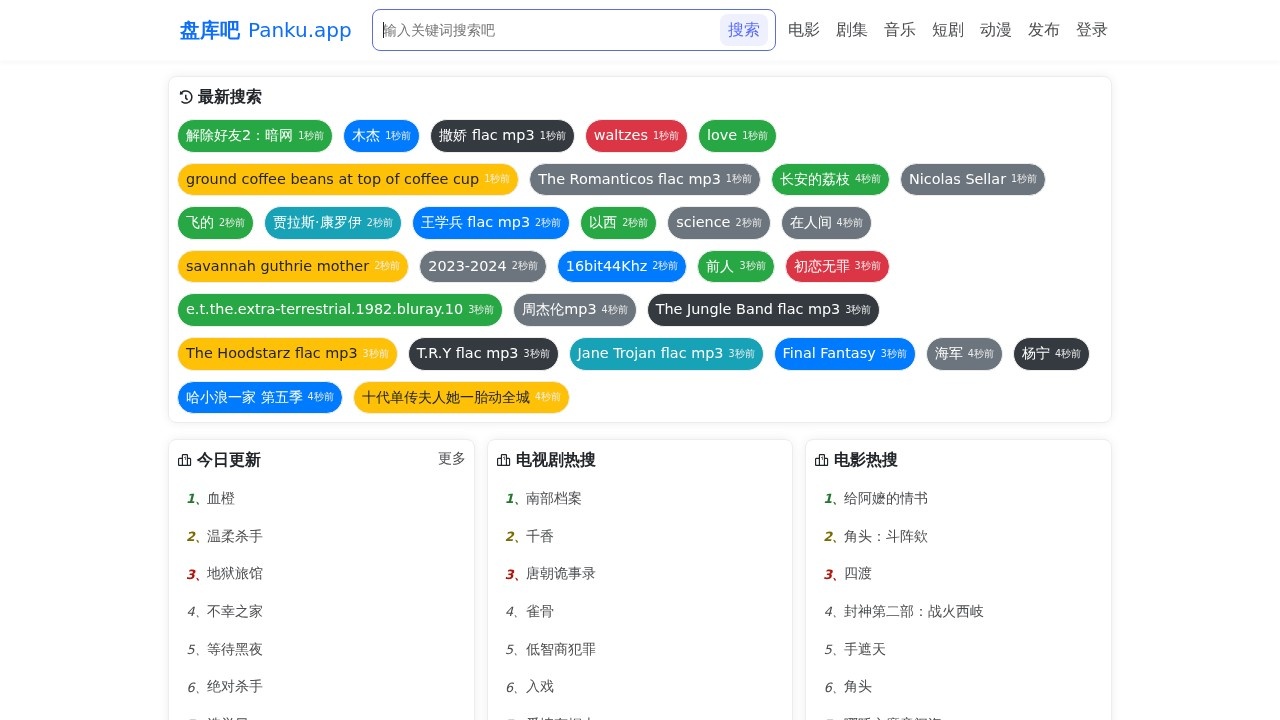Open 千香 in TV hot searches
The width and height of the screenshot is (1280, 720).
[x=540, y=536]
